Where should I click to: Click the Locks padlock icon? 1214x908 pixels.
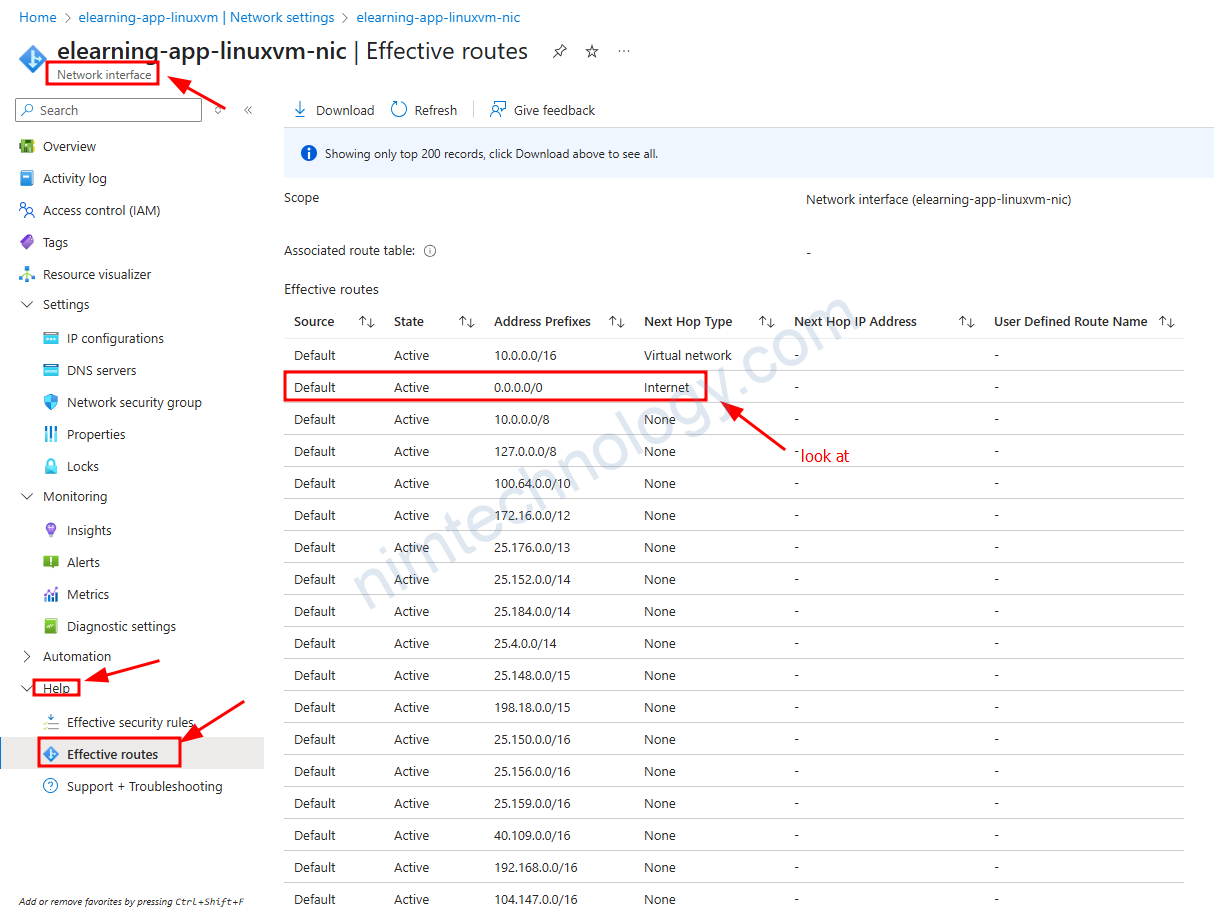point(51,466)
